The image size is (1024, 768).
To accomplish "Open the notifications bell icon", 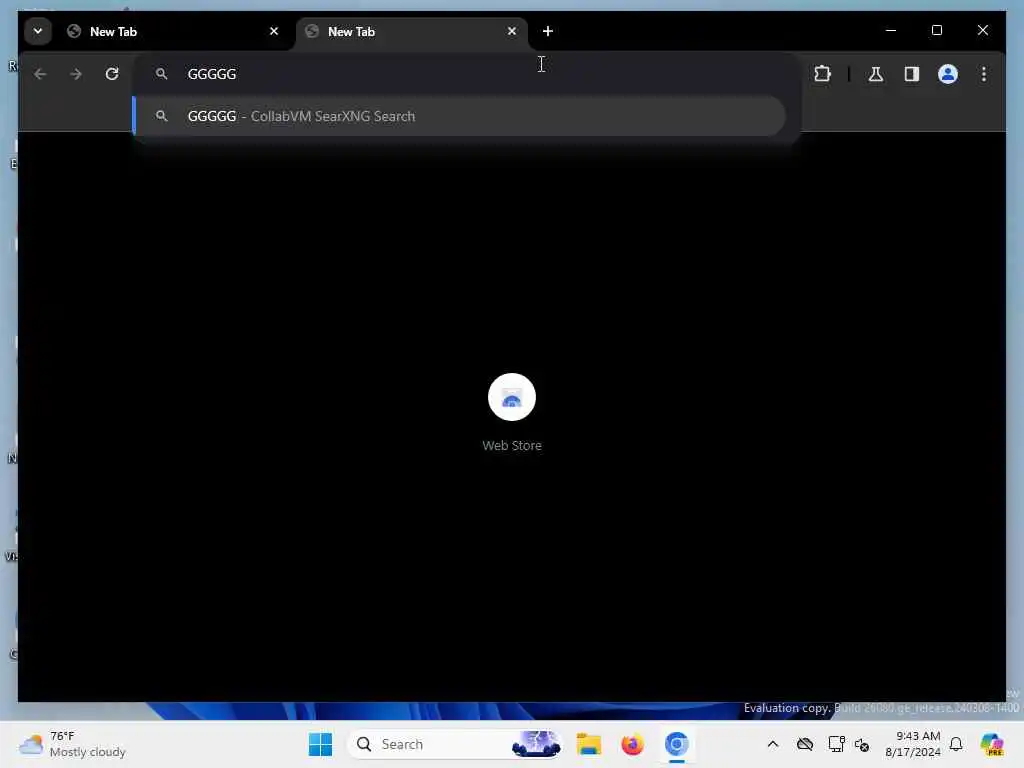I will [x=956, y=744].
